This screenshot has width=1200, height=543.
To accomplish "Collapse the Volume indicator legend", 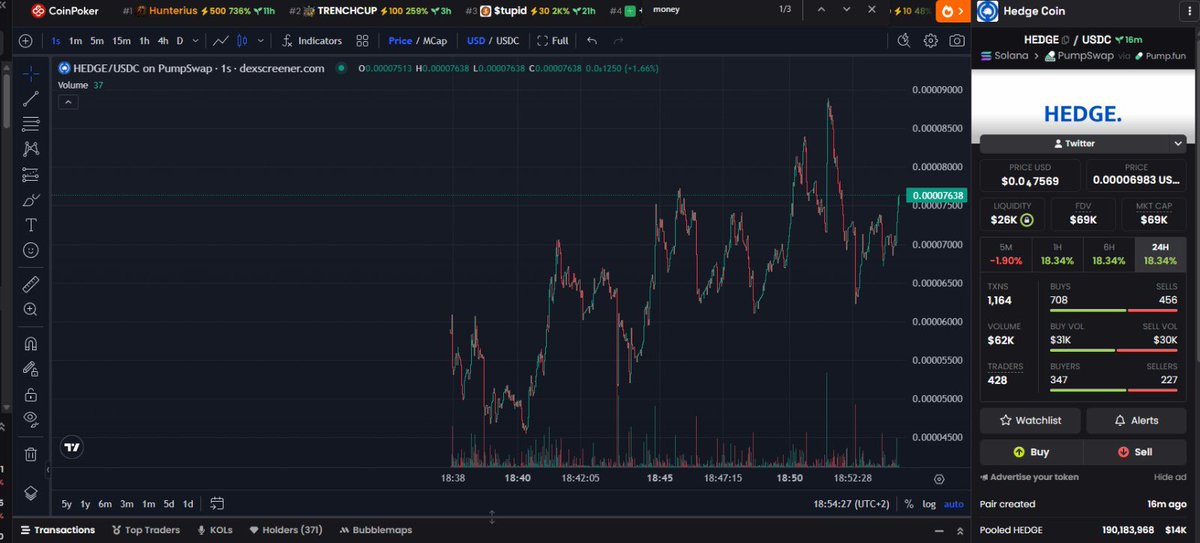I will [66, 101].
